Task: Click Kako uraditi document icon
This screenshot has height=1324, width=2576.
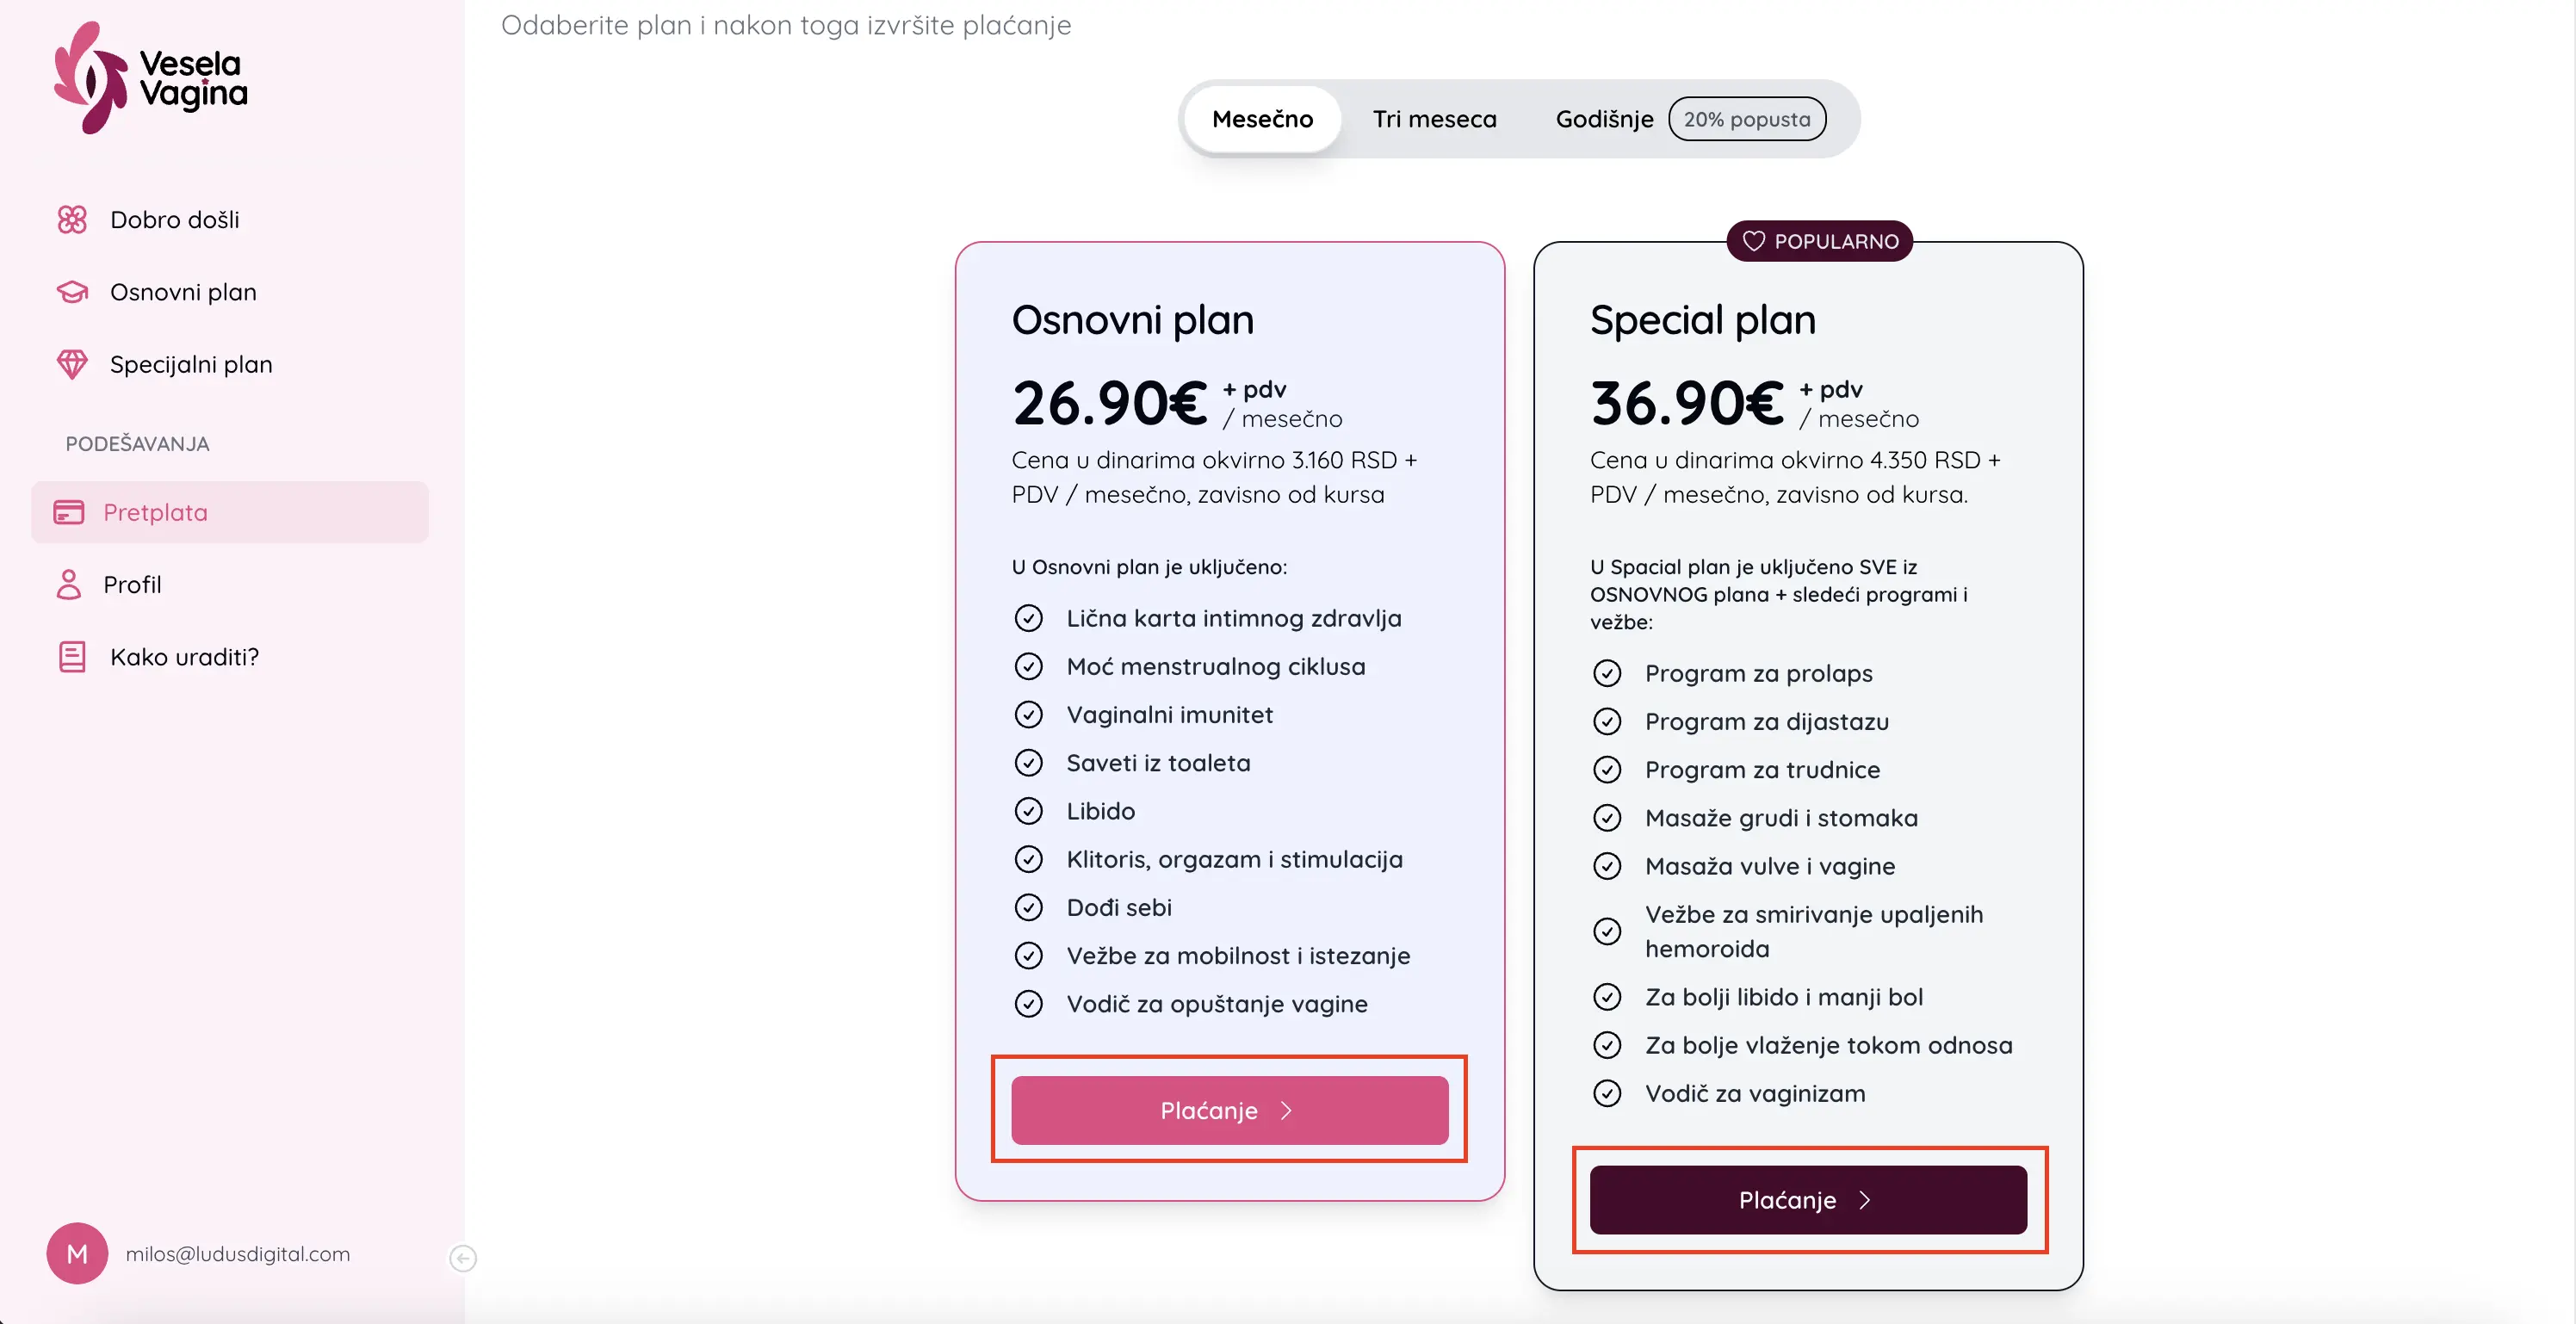Action: click(x=72, y=657)
